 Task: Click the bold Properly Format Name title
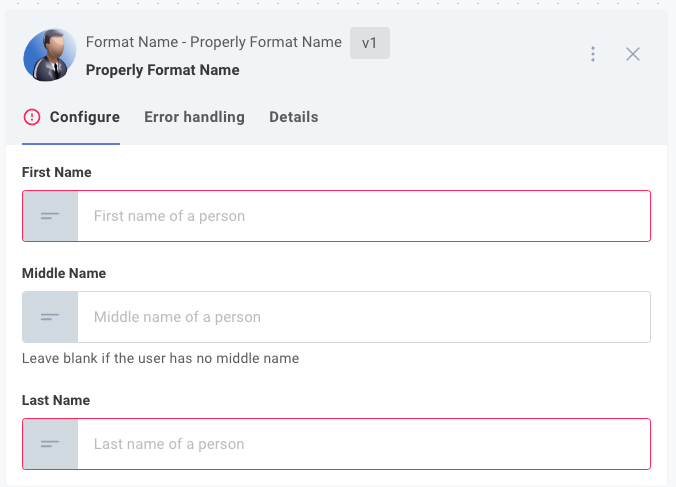(x=163, y=70)
